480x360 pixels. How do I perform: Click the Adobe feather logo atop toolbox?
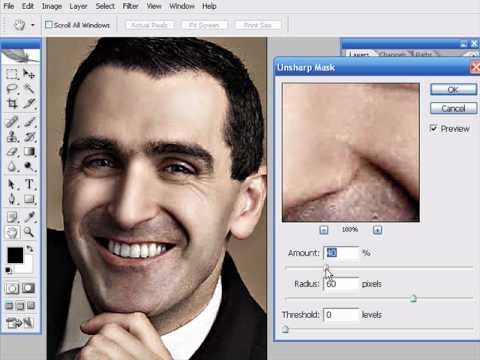pyautogui.click(x=21, y=56)
